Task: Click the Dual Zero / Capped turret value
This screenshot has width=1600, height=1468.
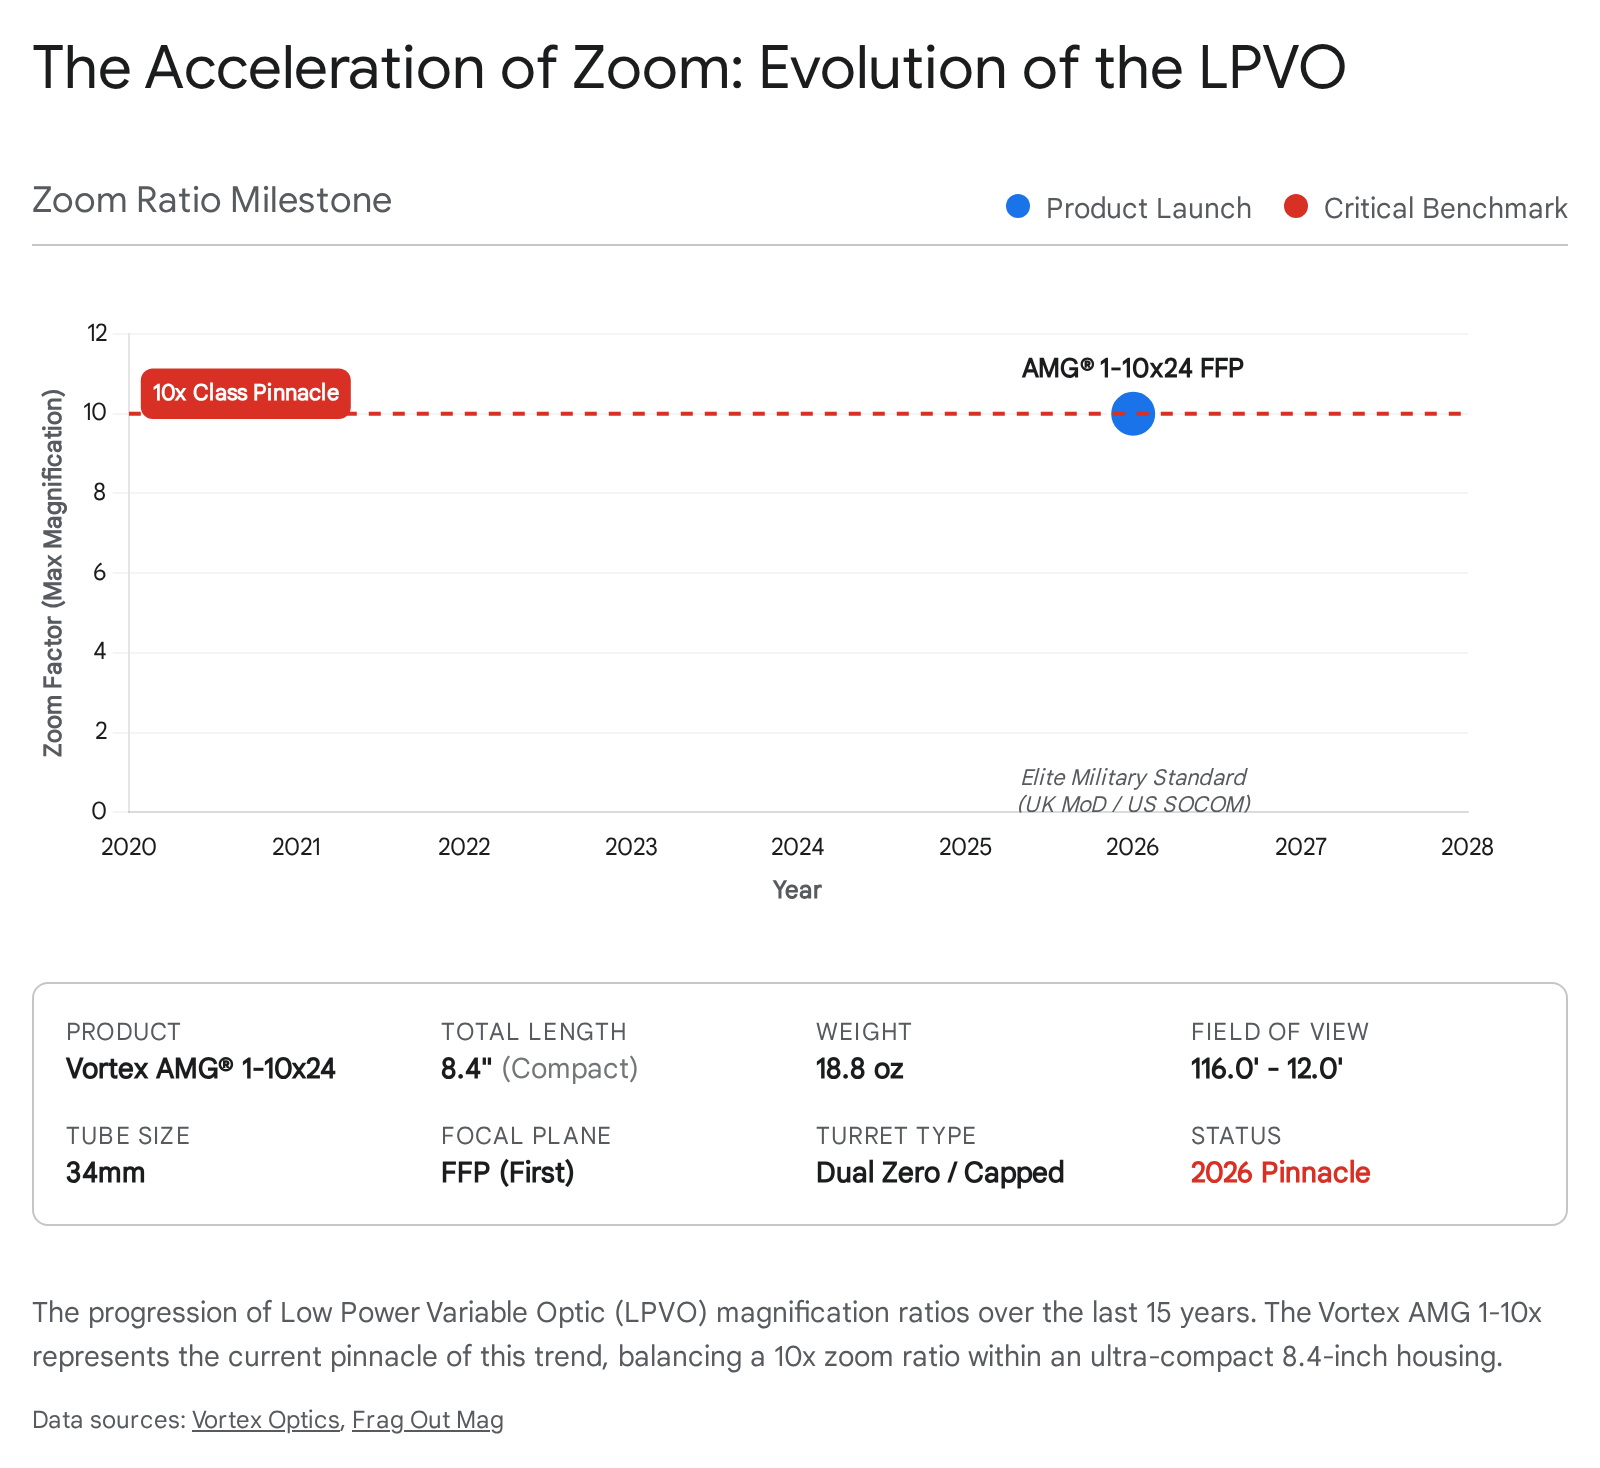Action: coord(939,1172)
